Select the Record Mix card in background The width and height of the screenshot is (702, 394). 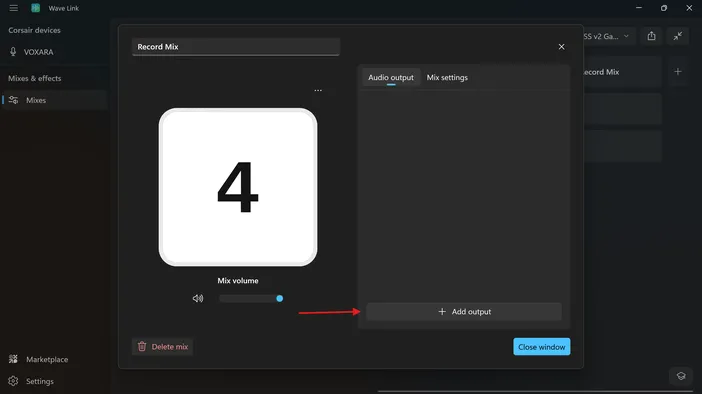[x=622, y=72]
